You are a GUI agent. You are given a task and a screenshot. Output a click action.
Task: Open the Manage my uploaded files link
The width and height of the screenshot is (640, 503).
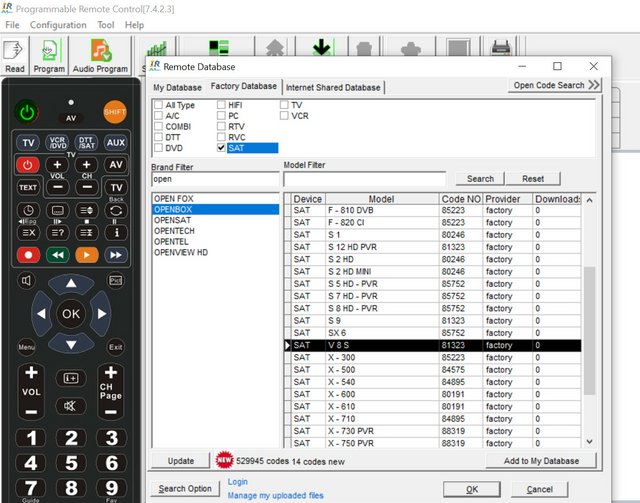point(276,495)
